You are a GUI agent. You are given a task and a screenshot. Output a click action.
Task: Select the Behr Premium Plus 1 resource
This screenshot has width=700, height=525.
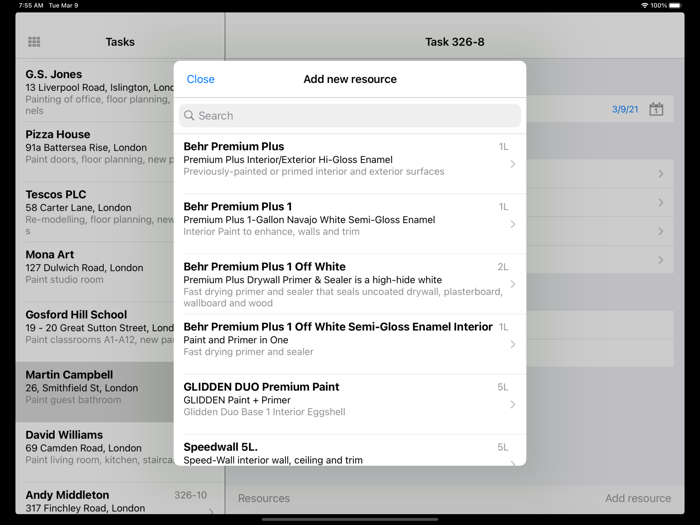coord(350,224)
